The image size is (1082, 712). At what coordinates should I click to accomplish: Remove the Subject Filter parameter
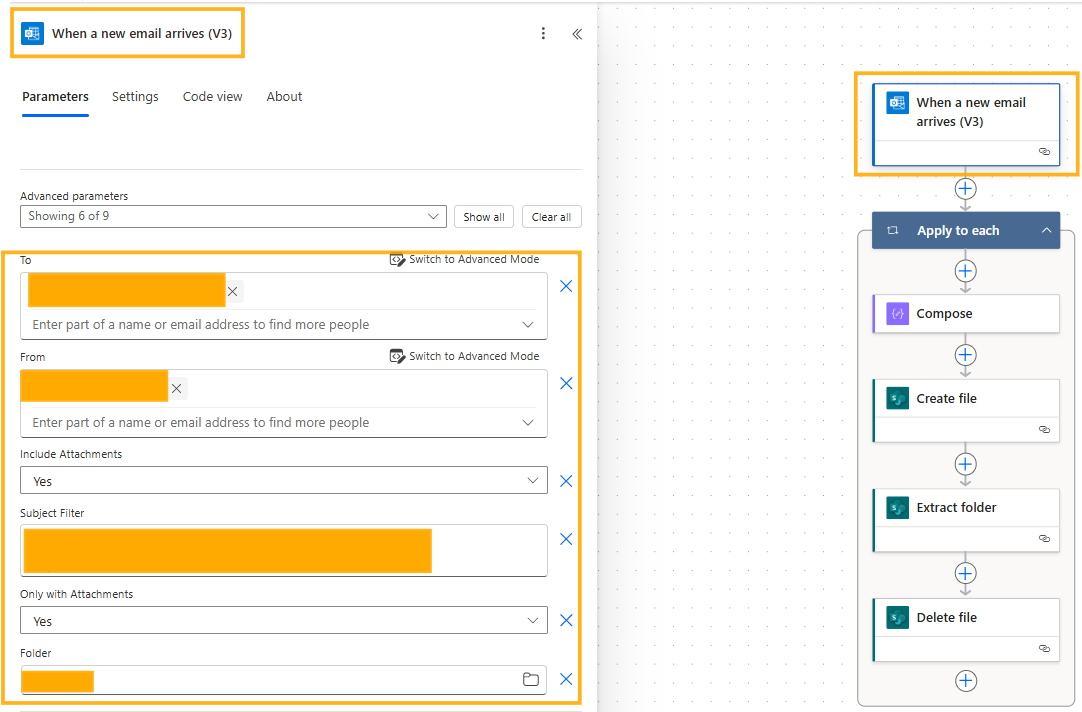[566, 539]
